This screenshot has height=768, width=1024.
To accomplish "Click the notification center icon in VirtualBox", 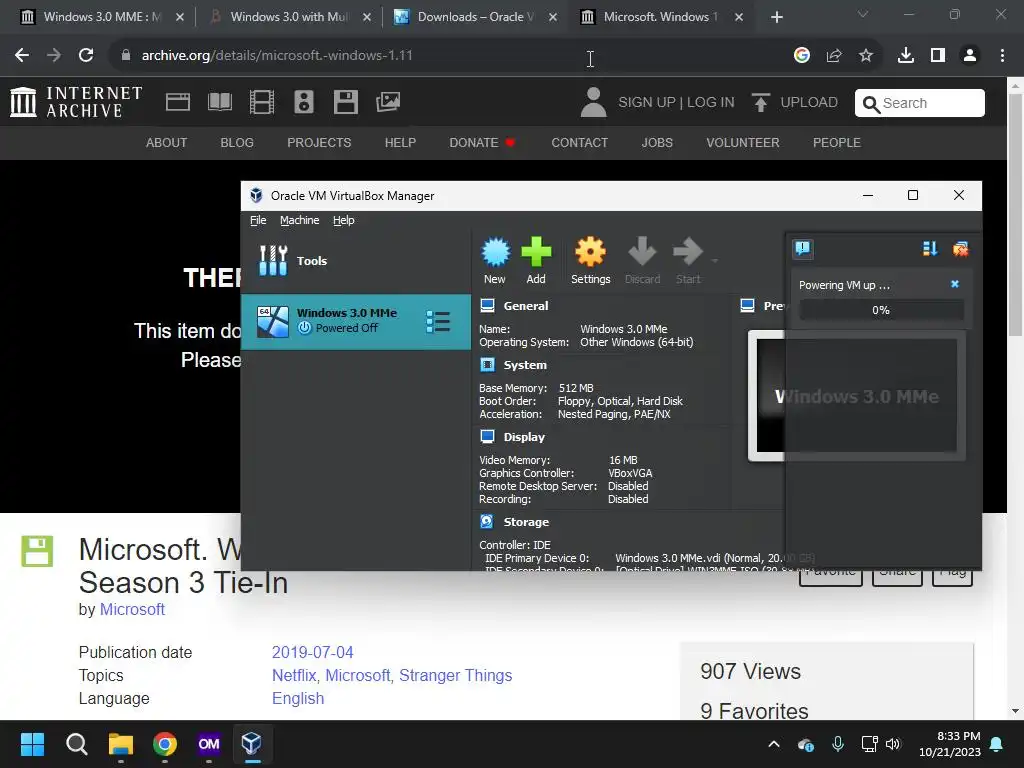I will point(803,248).
